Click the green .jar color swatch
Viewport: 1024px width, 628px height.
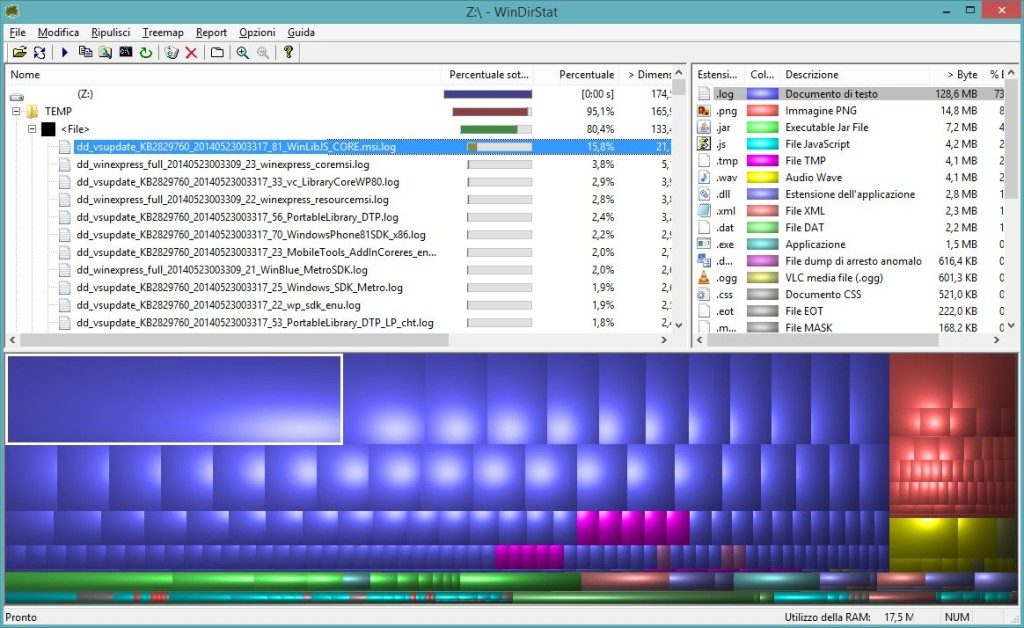click(762, 127)
